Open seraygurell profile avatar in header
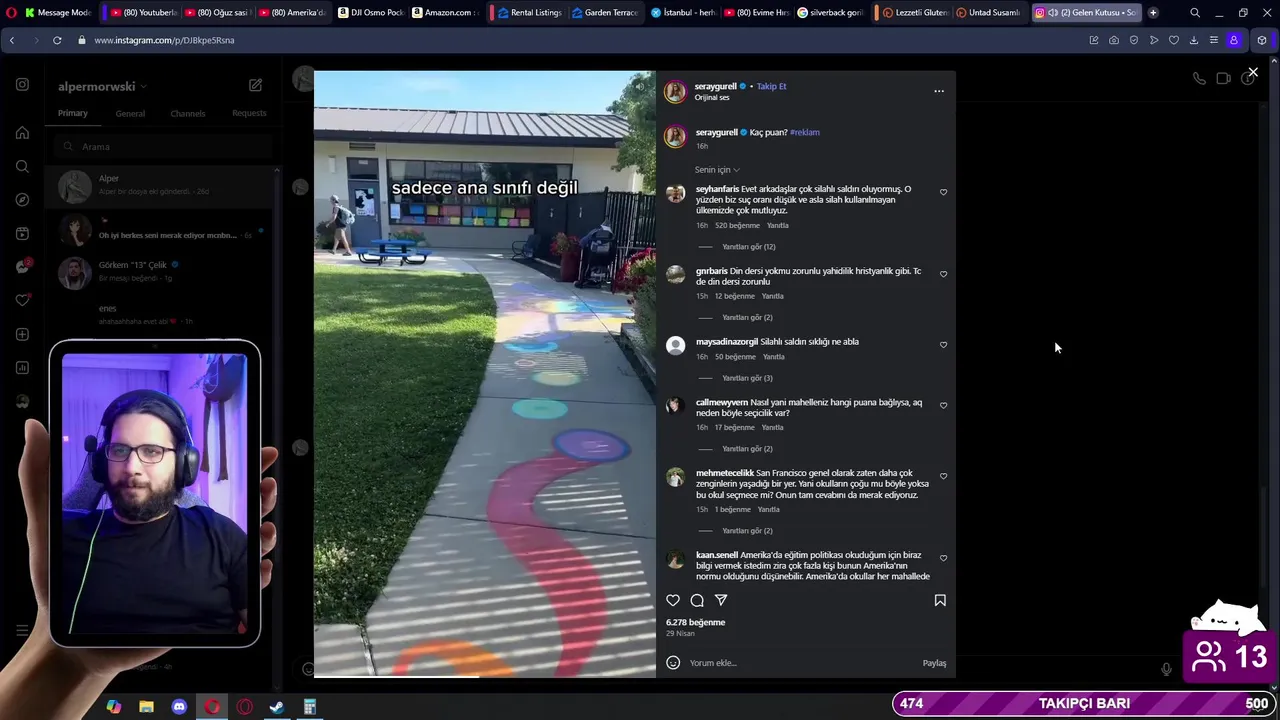 point(676,91)
